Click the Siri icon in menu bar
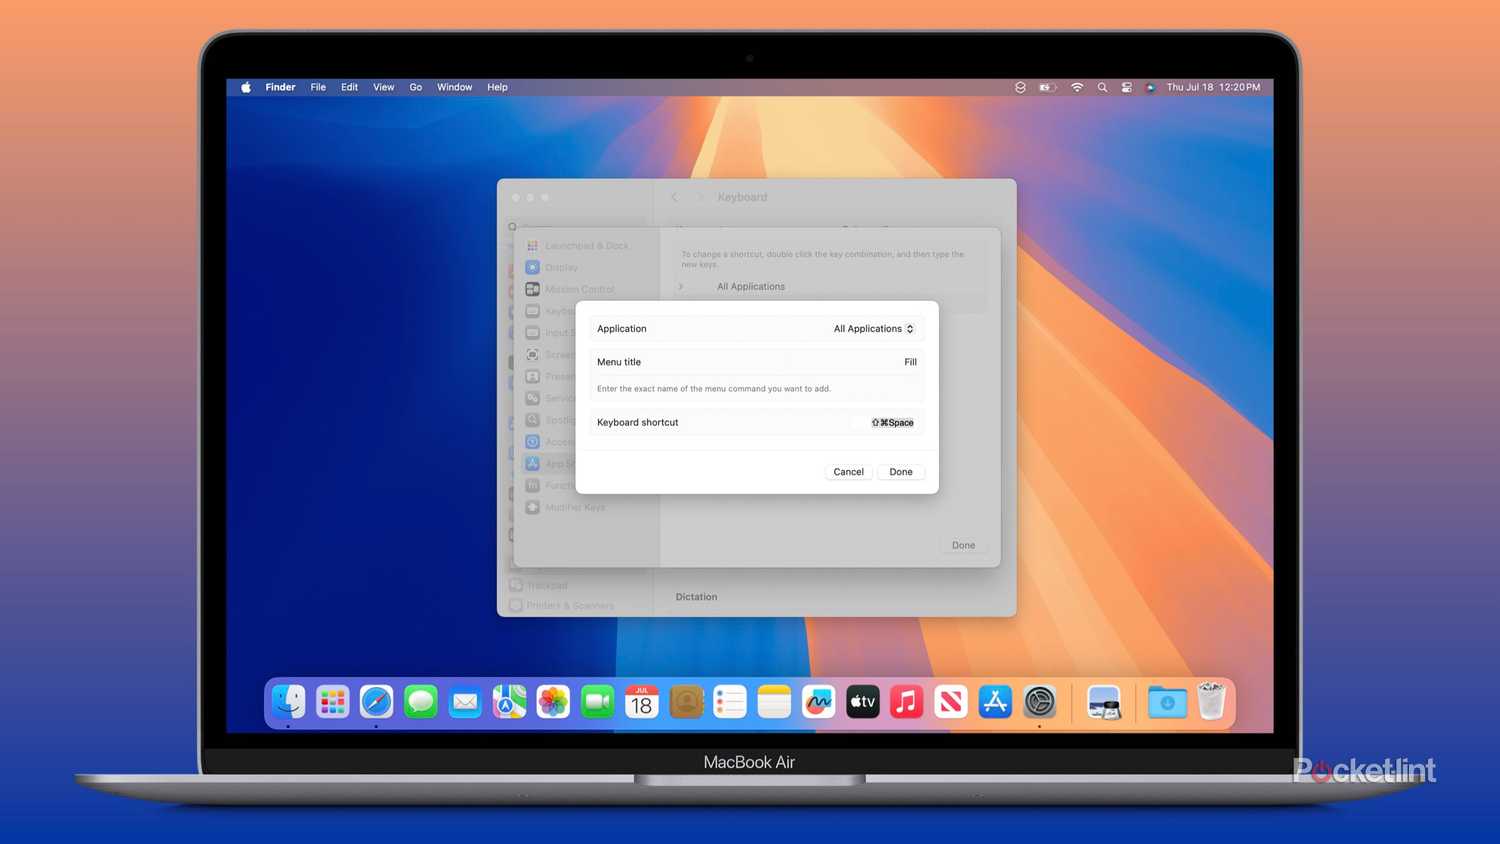Viewport: 1500px width, 844px height. coord(1150,87)
